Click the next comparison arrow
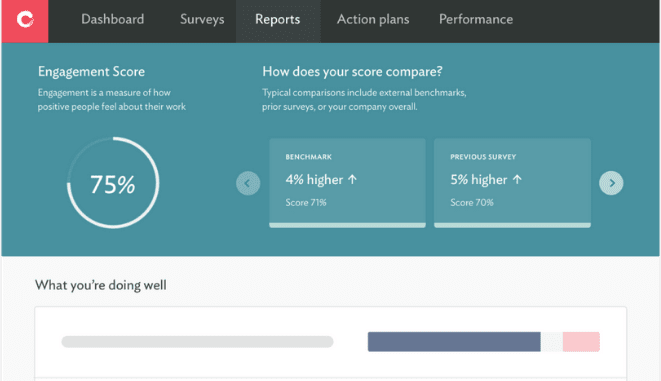Screen dimensions: 661x381 point(611,183)
